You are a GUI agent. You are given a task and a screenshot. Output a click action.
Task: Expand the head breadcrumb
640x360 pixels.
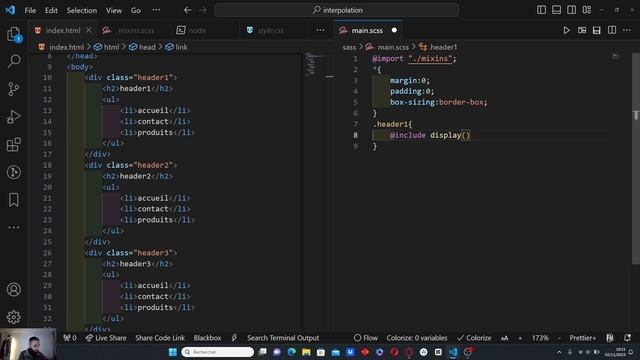(142, 47)
